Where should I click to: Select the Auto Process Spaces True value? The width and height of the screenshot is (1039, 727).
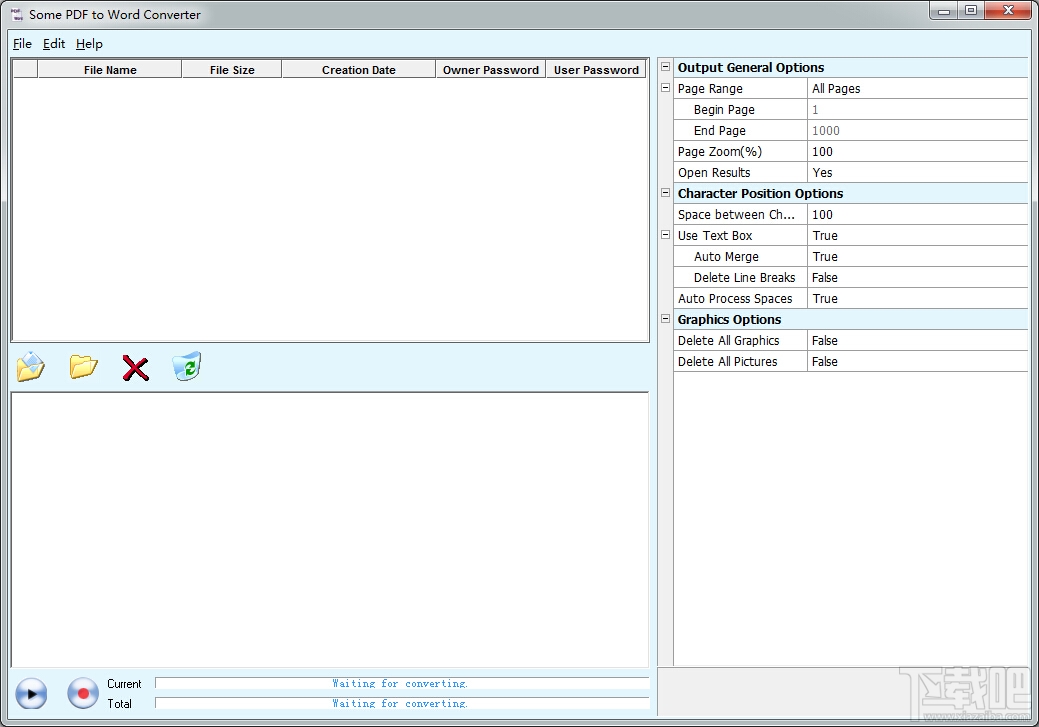click(918, 299)
